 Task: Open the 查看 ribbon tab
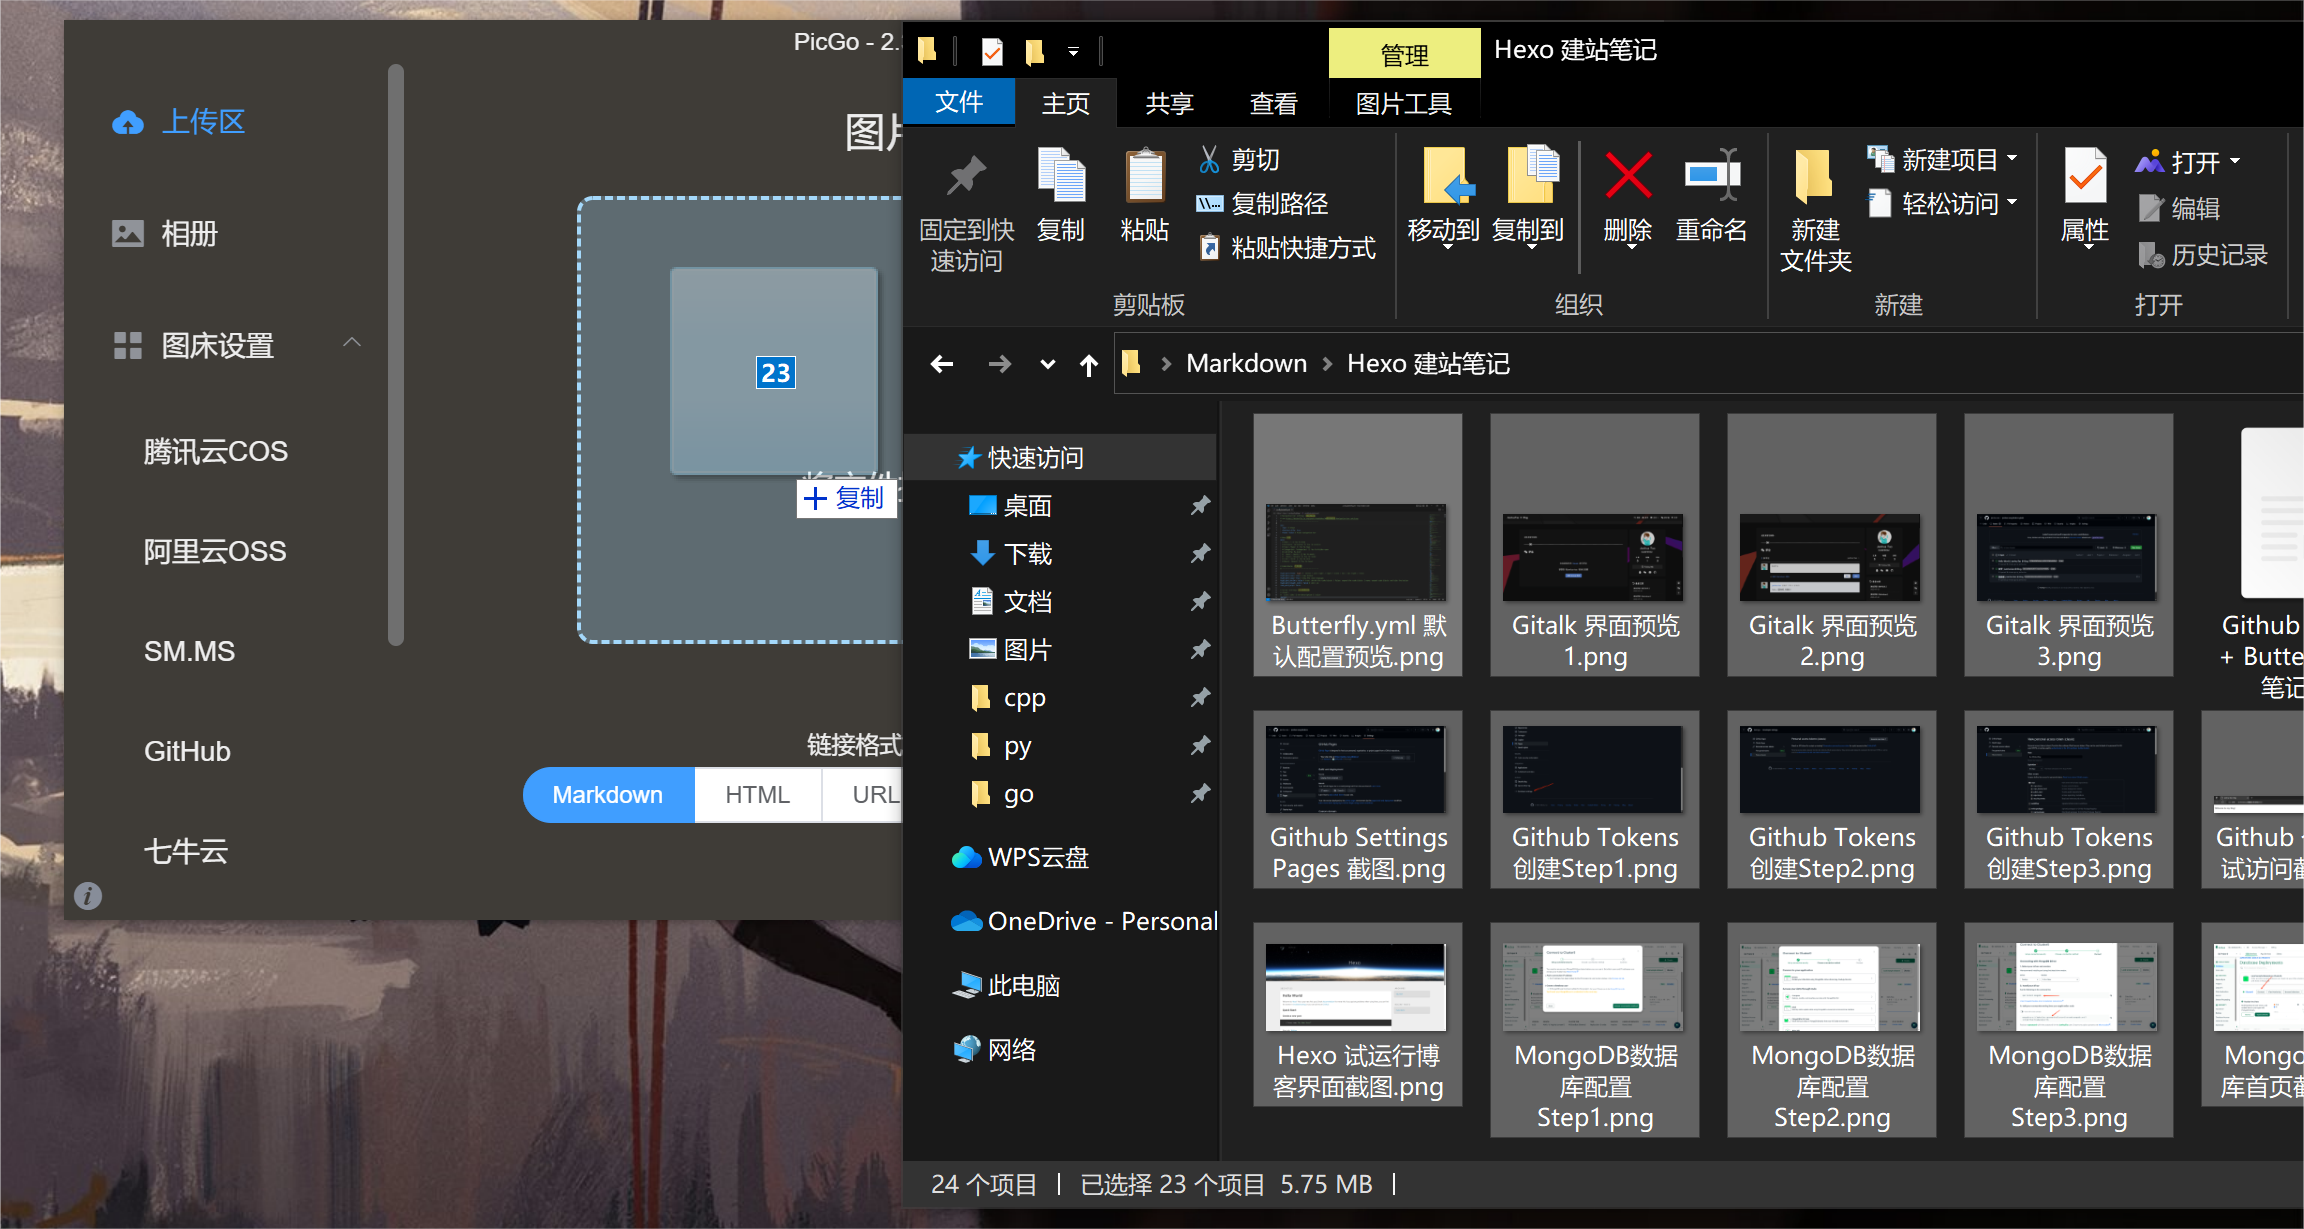[1273, 103]
